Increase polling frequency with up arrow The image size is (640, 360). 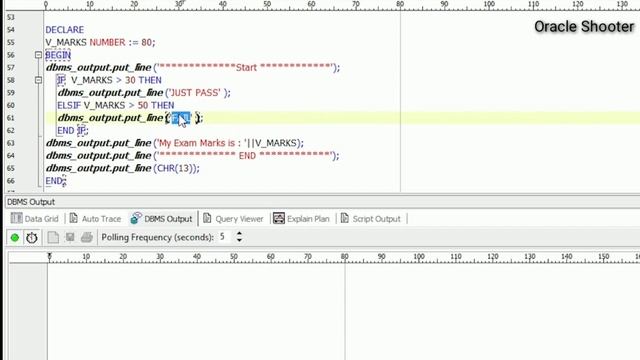click(x=239, y=234)
